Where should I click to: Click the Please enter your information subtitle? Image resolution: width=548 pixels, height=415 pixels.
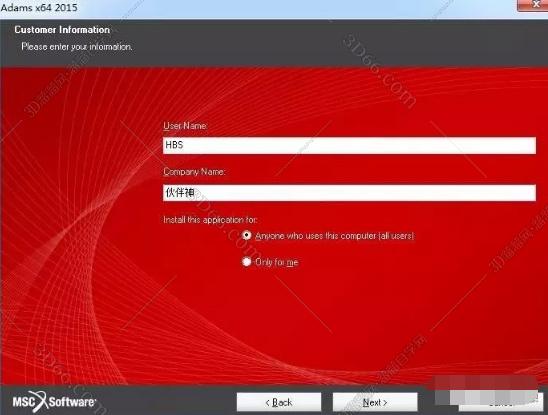click(77, 46)
